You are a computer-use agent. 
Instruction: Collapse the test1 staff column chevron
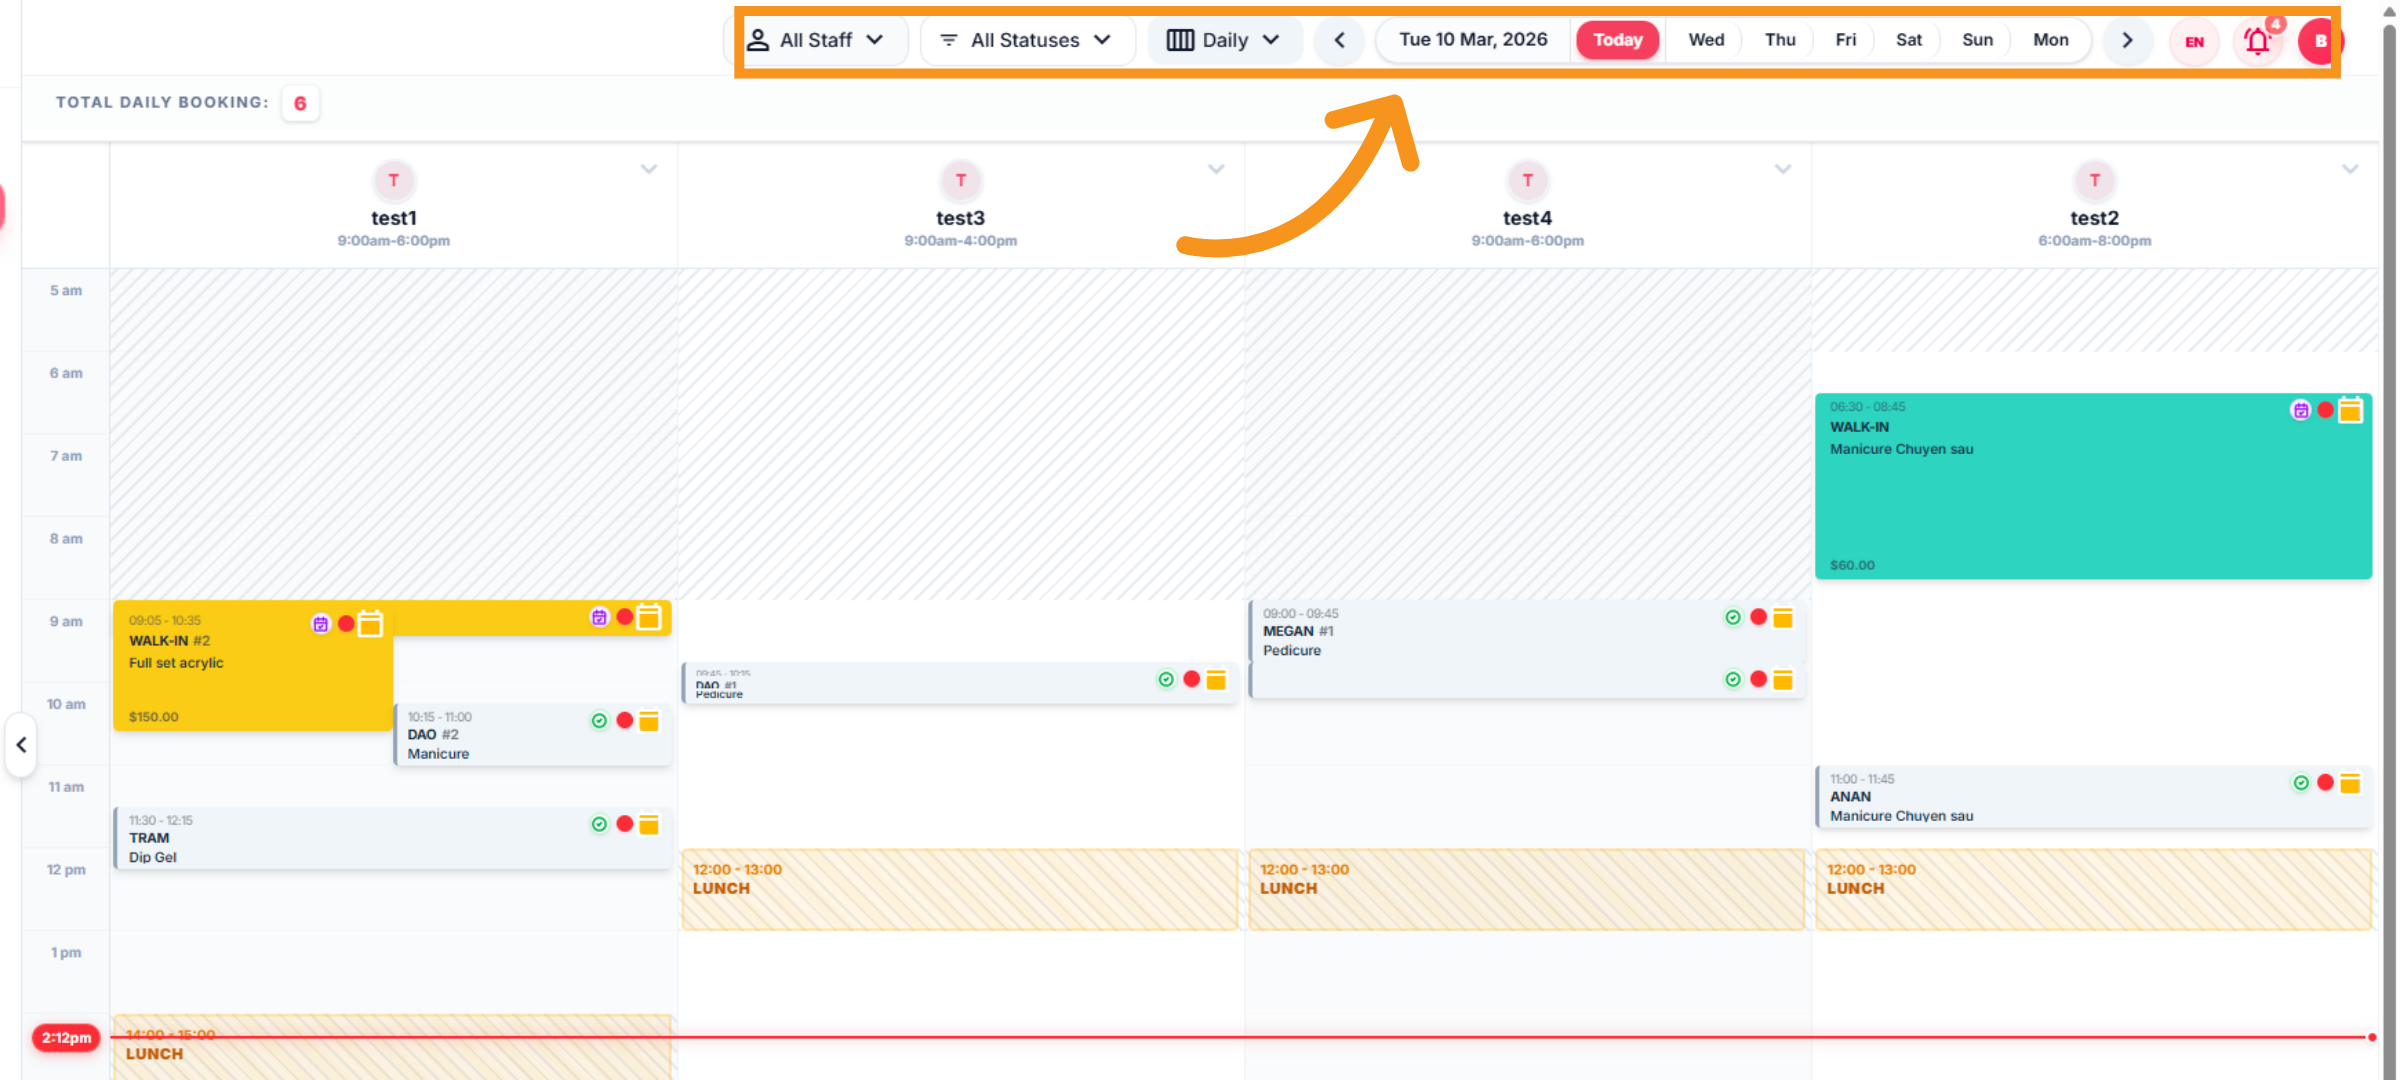coord(649,169)
